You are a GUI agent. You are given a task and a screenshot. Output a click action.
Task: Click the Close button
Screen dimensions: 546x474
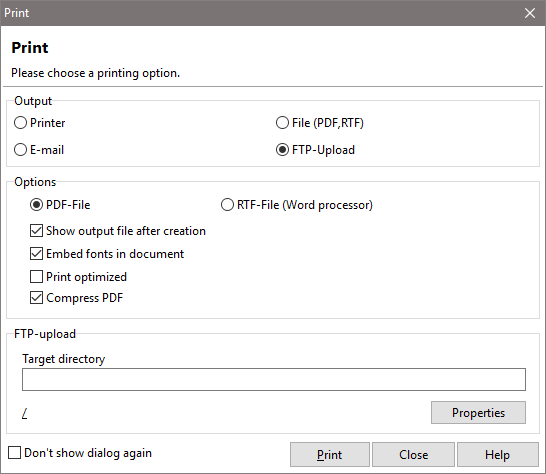coord(413,454)
